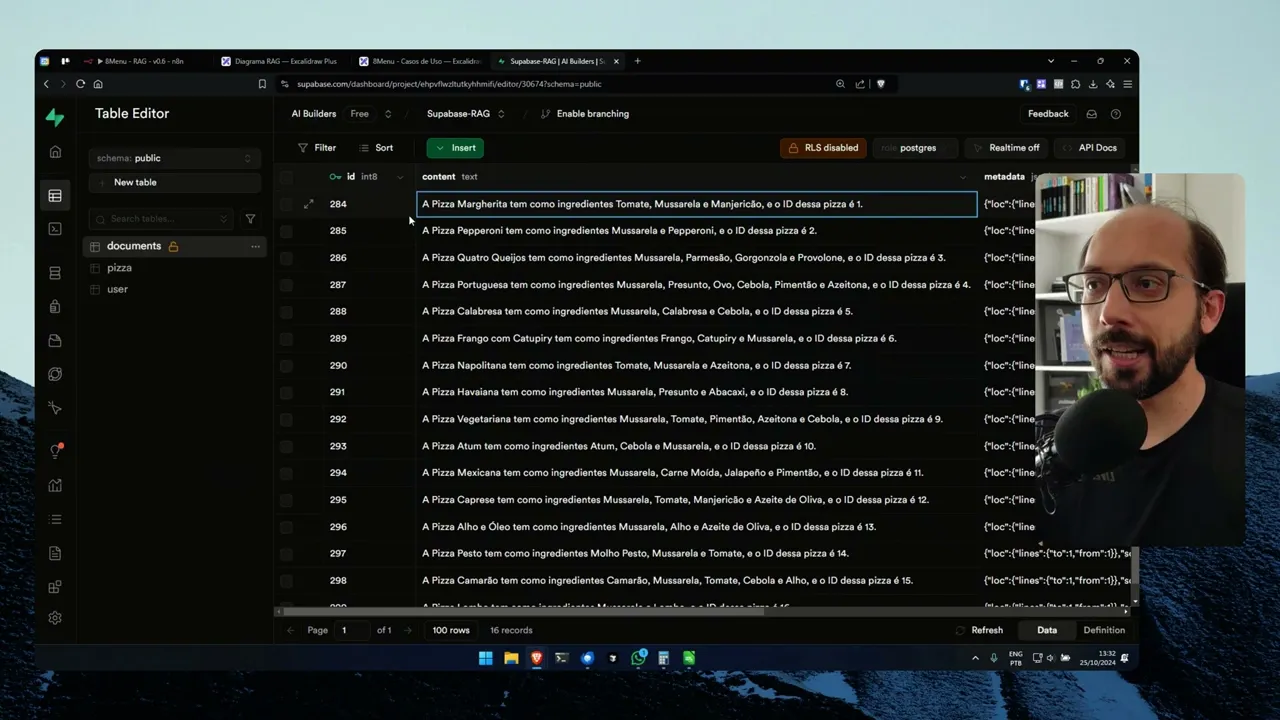The image size is (1280, 720).
Task: Open the browser hamburger menu
Action: tap(1127, 84)
